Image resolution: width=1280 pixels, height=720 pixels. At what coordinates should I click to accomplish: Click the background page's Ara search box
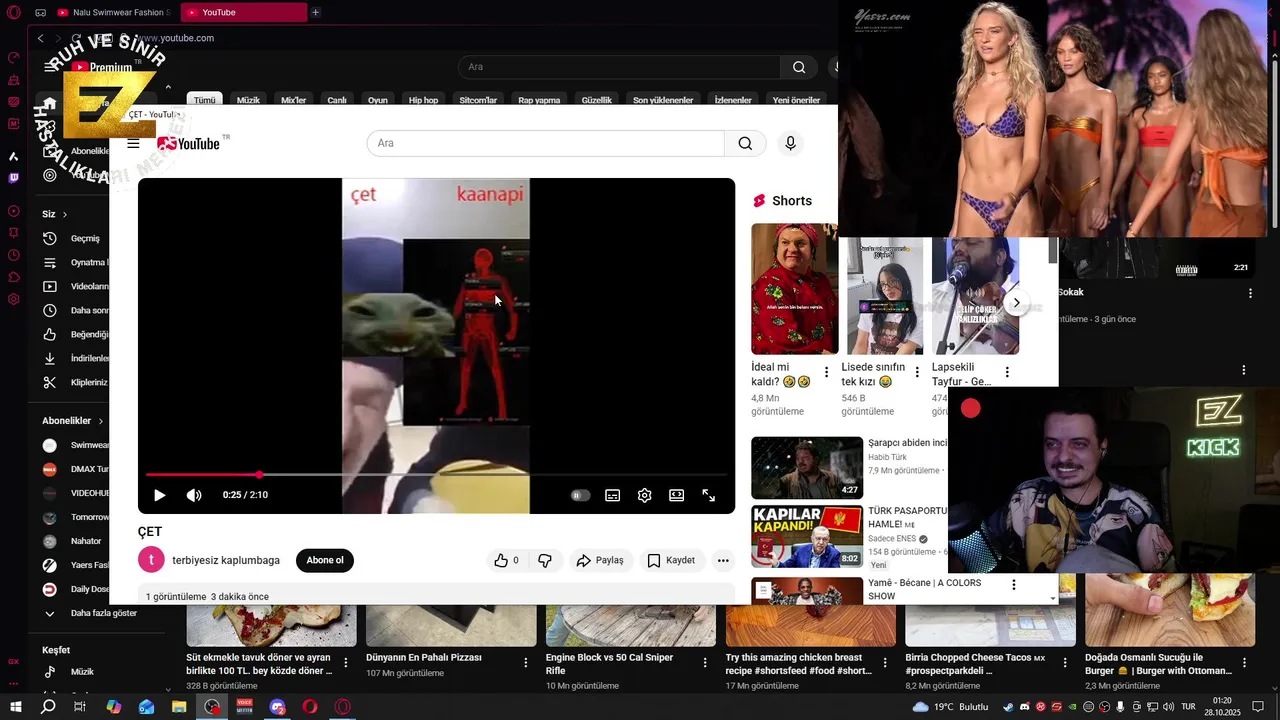click(x=619, y=67)
